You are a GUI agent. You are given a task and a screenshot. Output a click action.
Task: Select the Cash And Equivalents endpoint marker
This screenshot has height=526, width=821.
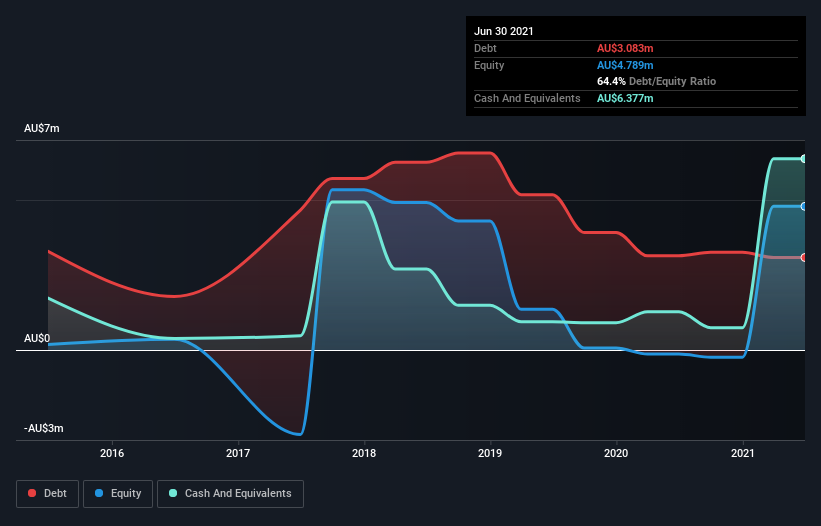pyautogui.click(x=804, y=159)
